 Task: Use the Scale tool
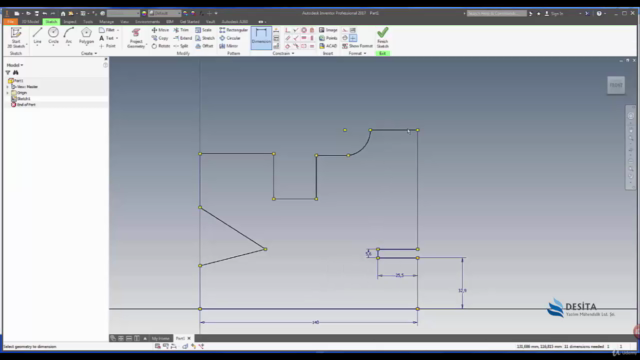[x=203, y=30]
